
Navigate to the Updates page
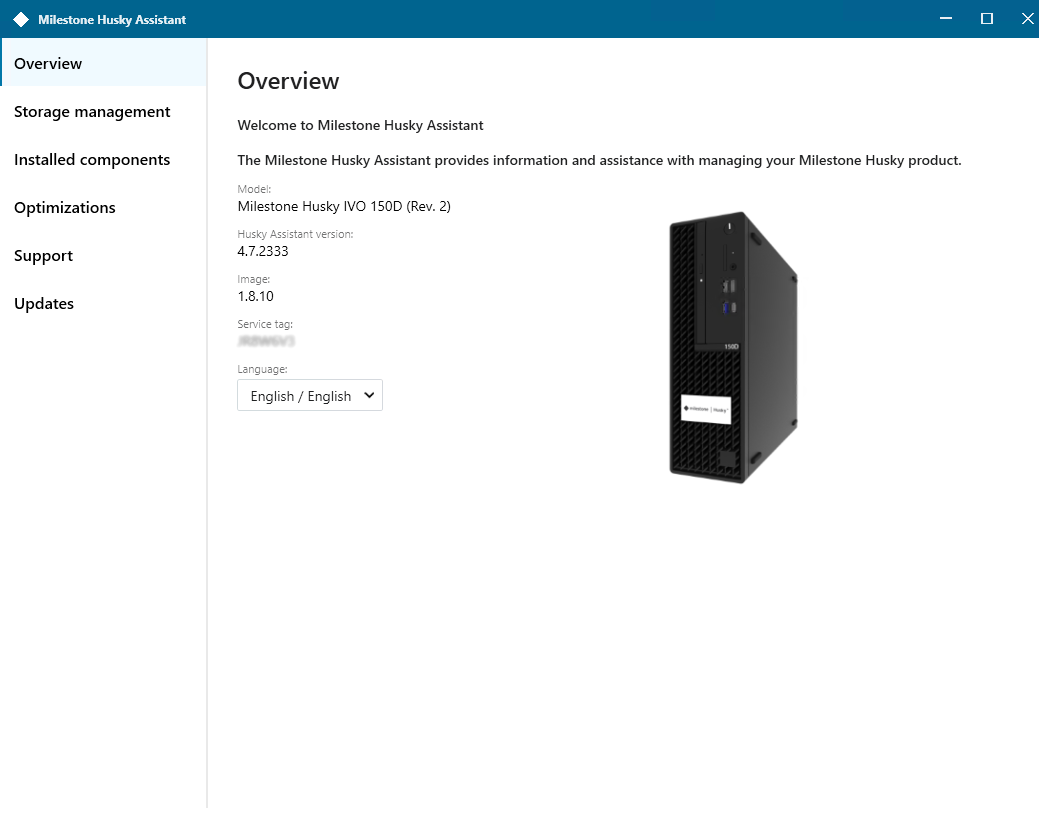coord(44,303)
